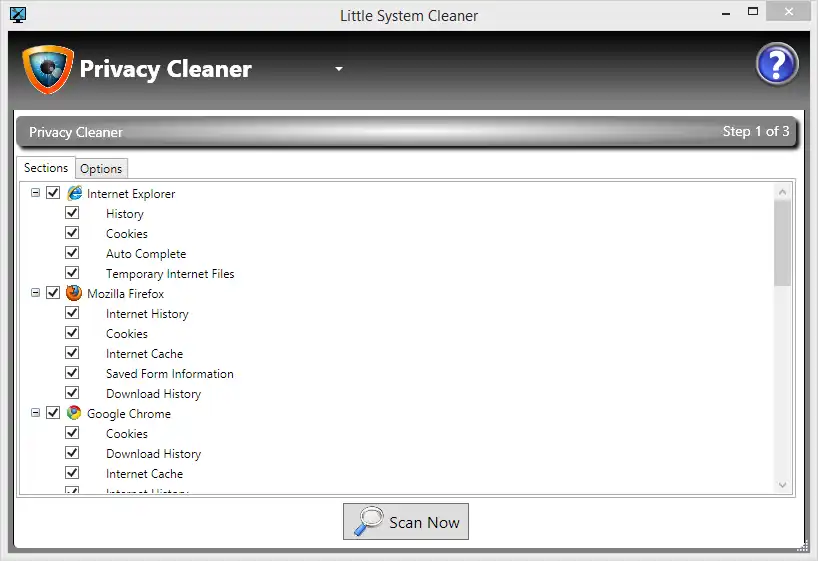The width and height of the screenshot is (818, 561).
Task: Uncheck Chrome Internet Cache checkbox
Action: click(x=72, y=473)
